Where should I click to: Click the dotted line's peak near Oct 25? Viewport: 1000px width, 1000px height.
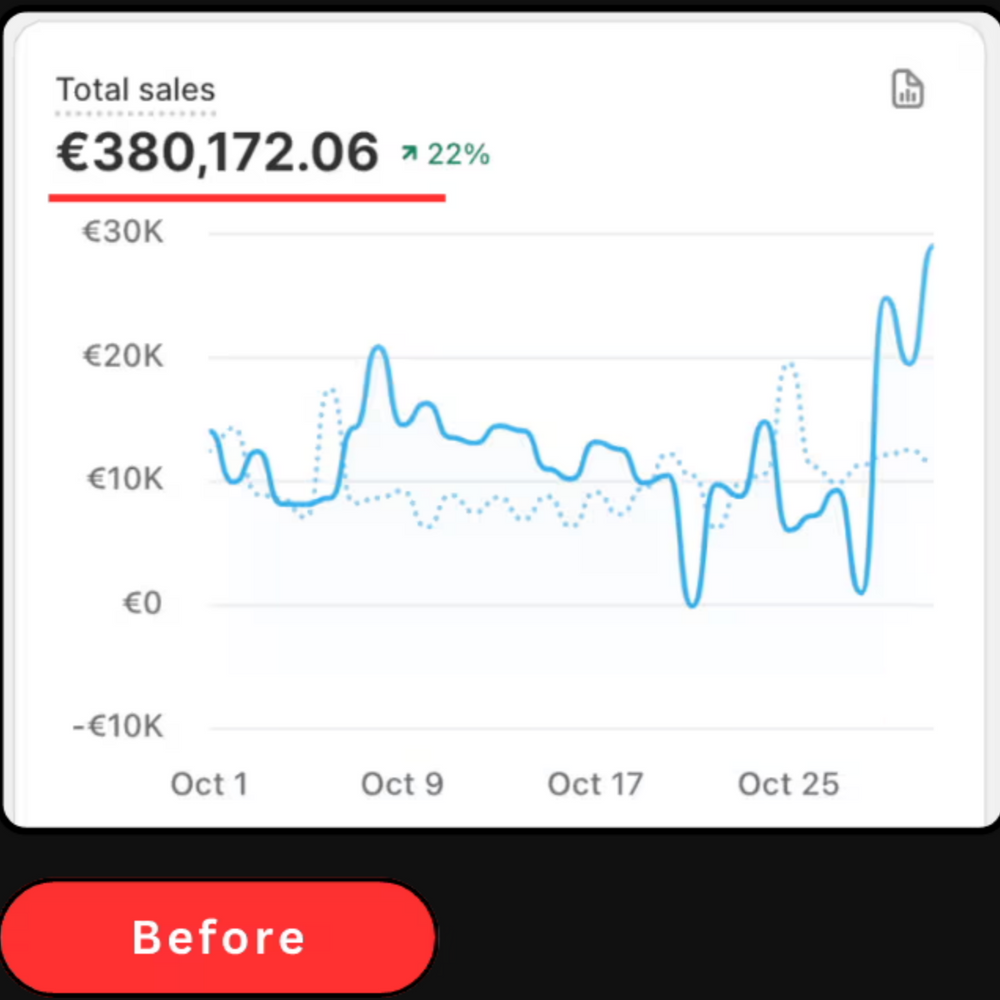click(x=790, y=365)
